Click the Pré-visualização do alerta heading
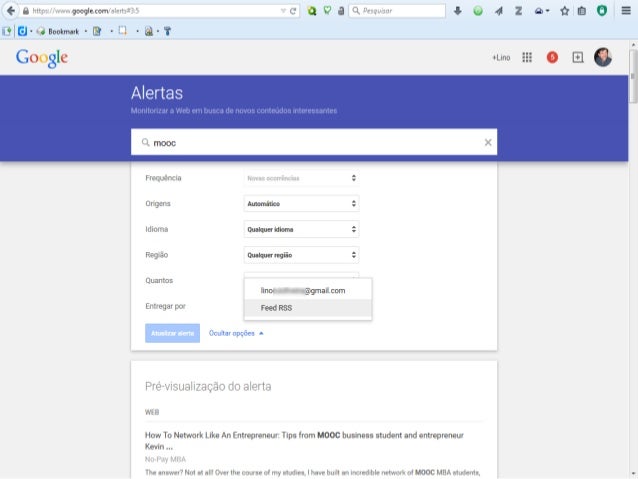Image resolution: width=638 pixels, height=479 pixels. coord(208,386)
